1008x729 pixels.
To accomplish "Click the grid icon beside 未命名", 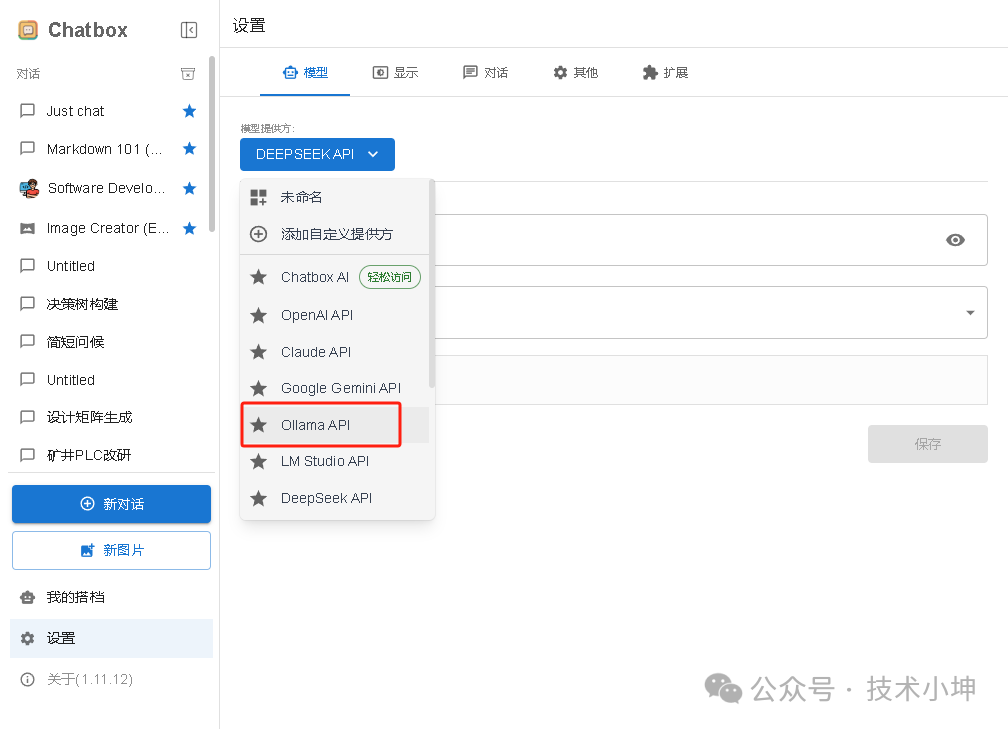I will coord(258,197).
